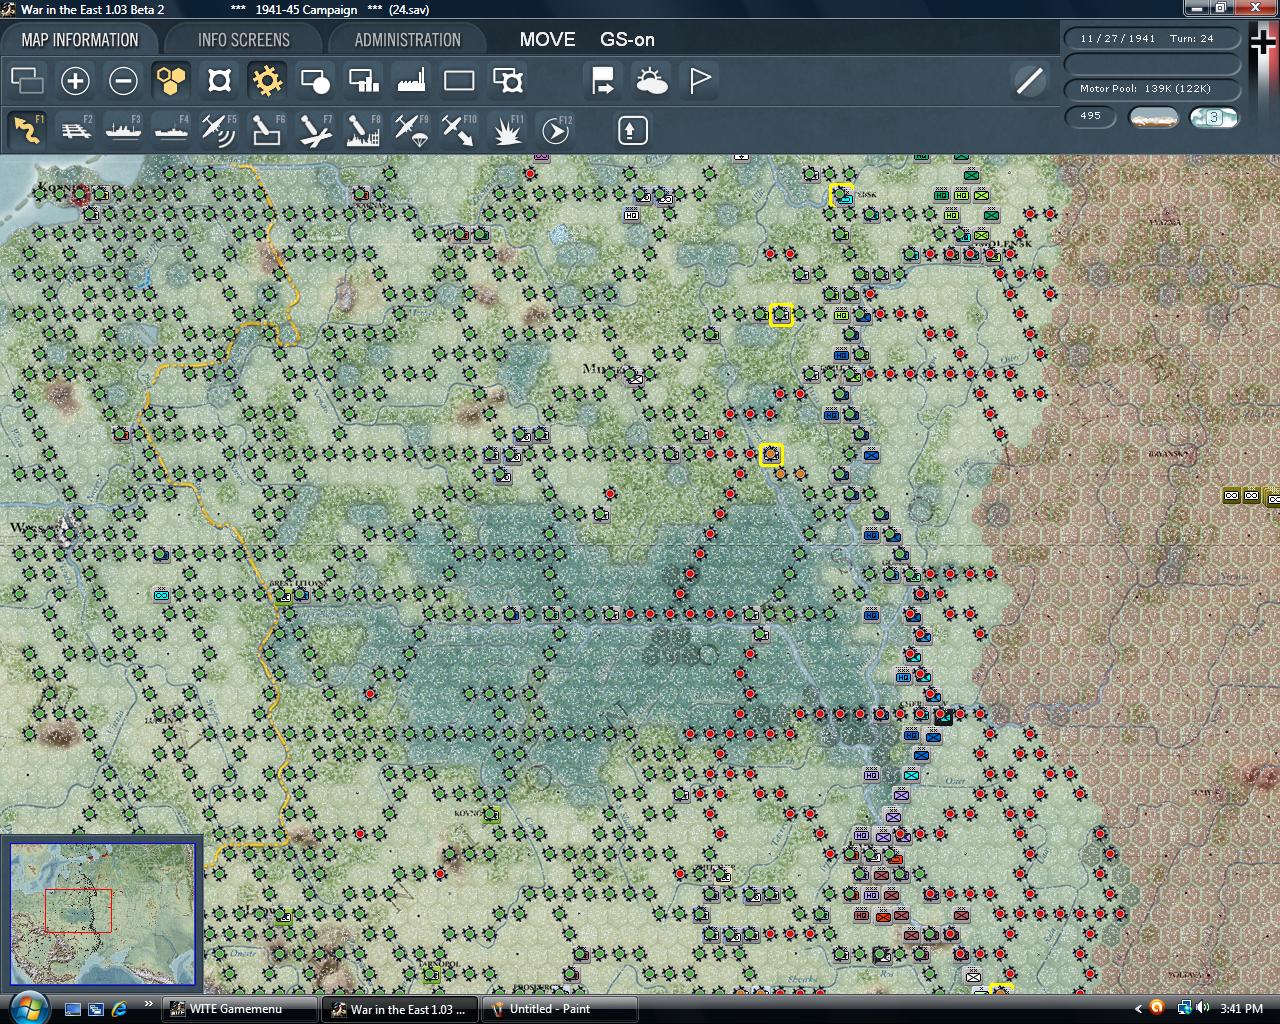
Task: Select F5 Air recon mode
Action: [x=219, y=130]
